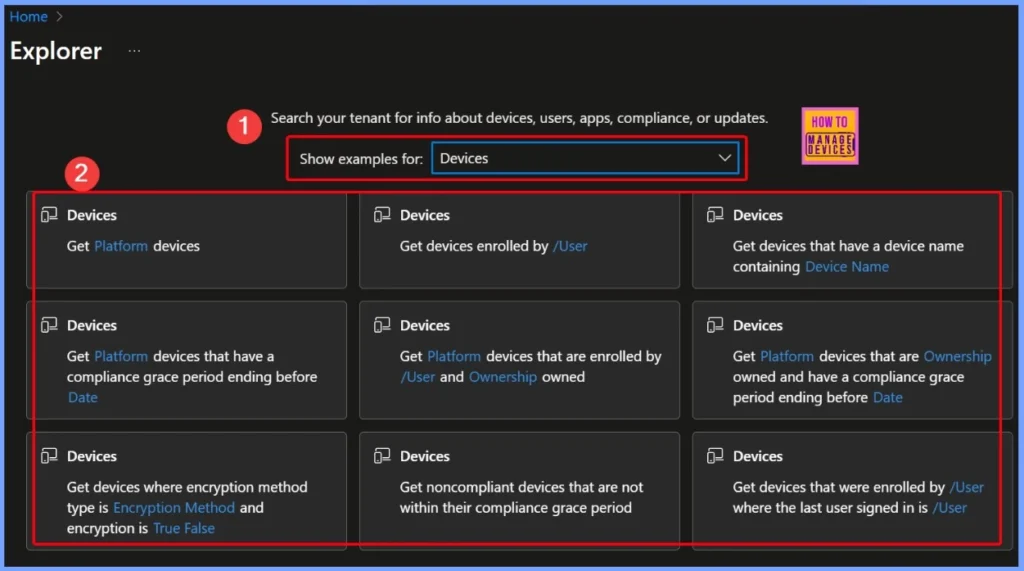Open the Show examples for Devices dropdown
1024x571 pixels.
click(584, 158)
